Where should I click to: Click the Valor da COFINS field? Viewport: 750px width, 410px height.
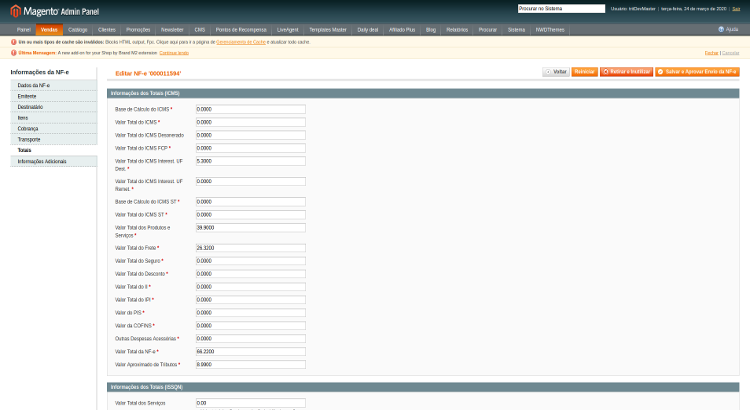pos(251,325)
